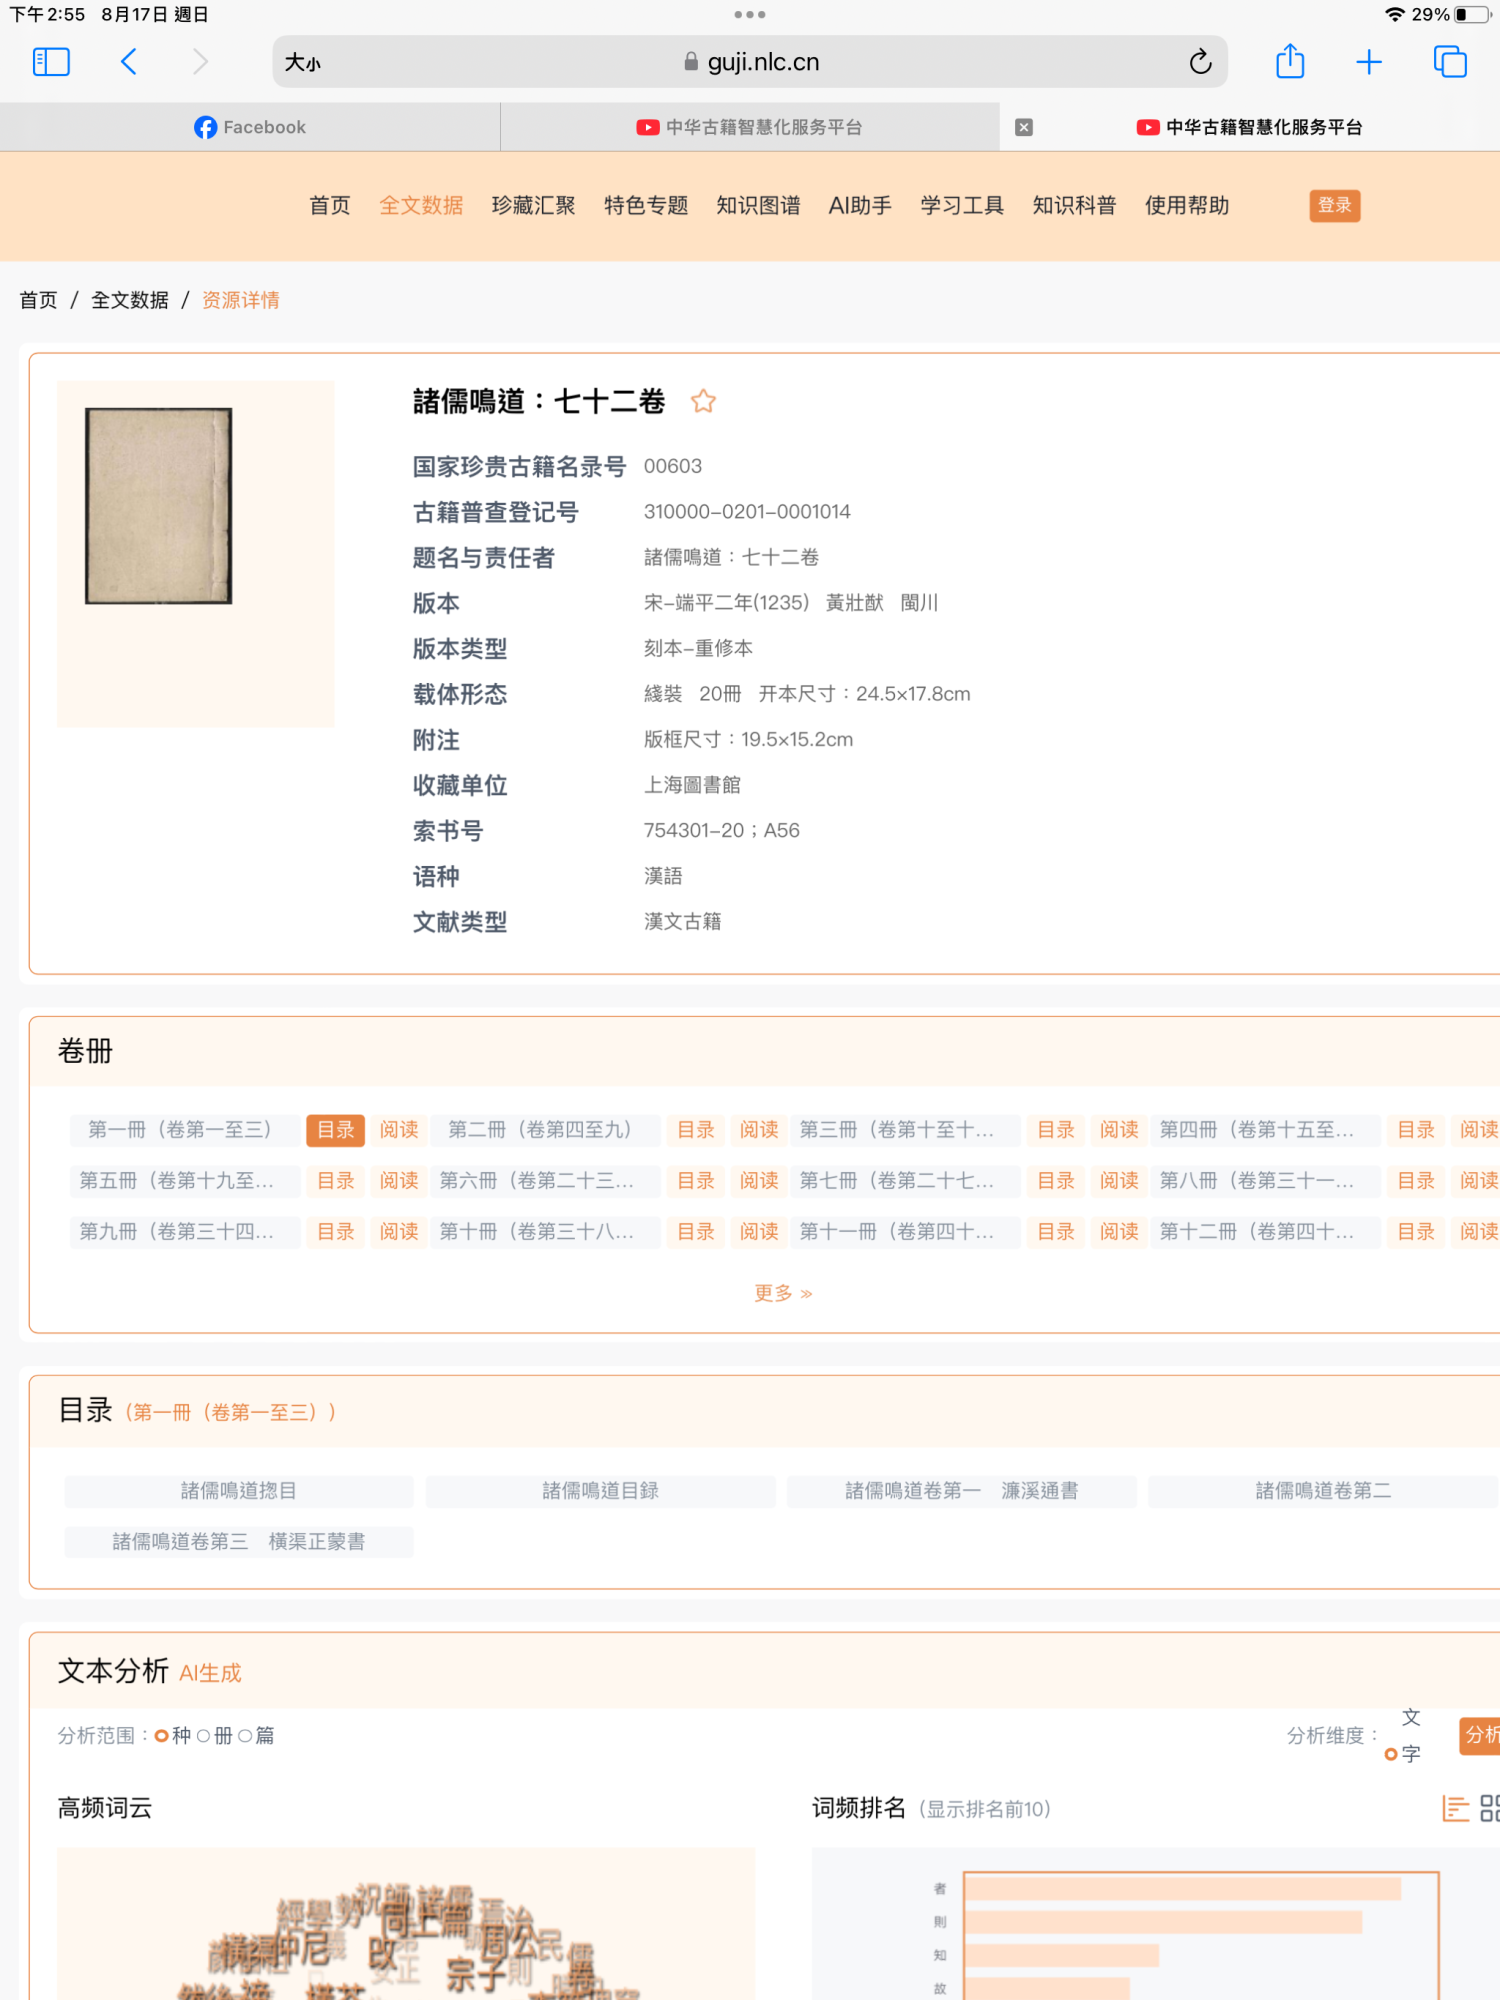Close the current tab
1500x2000 pixels.
tap(1023, 127)
